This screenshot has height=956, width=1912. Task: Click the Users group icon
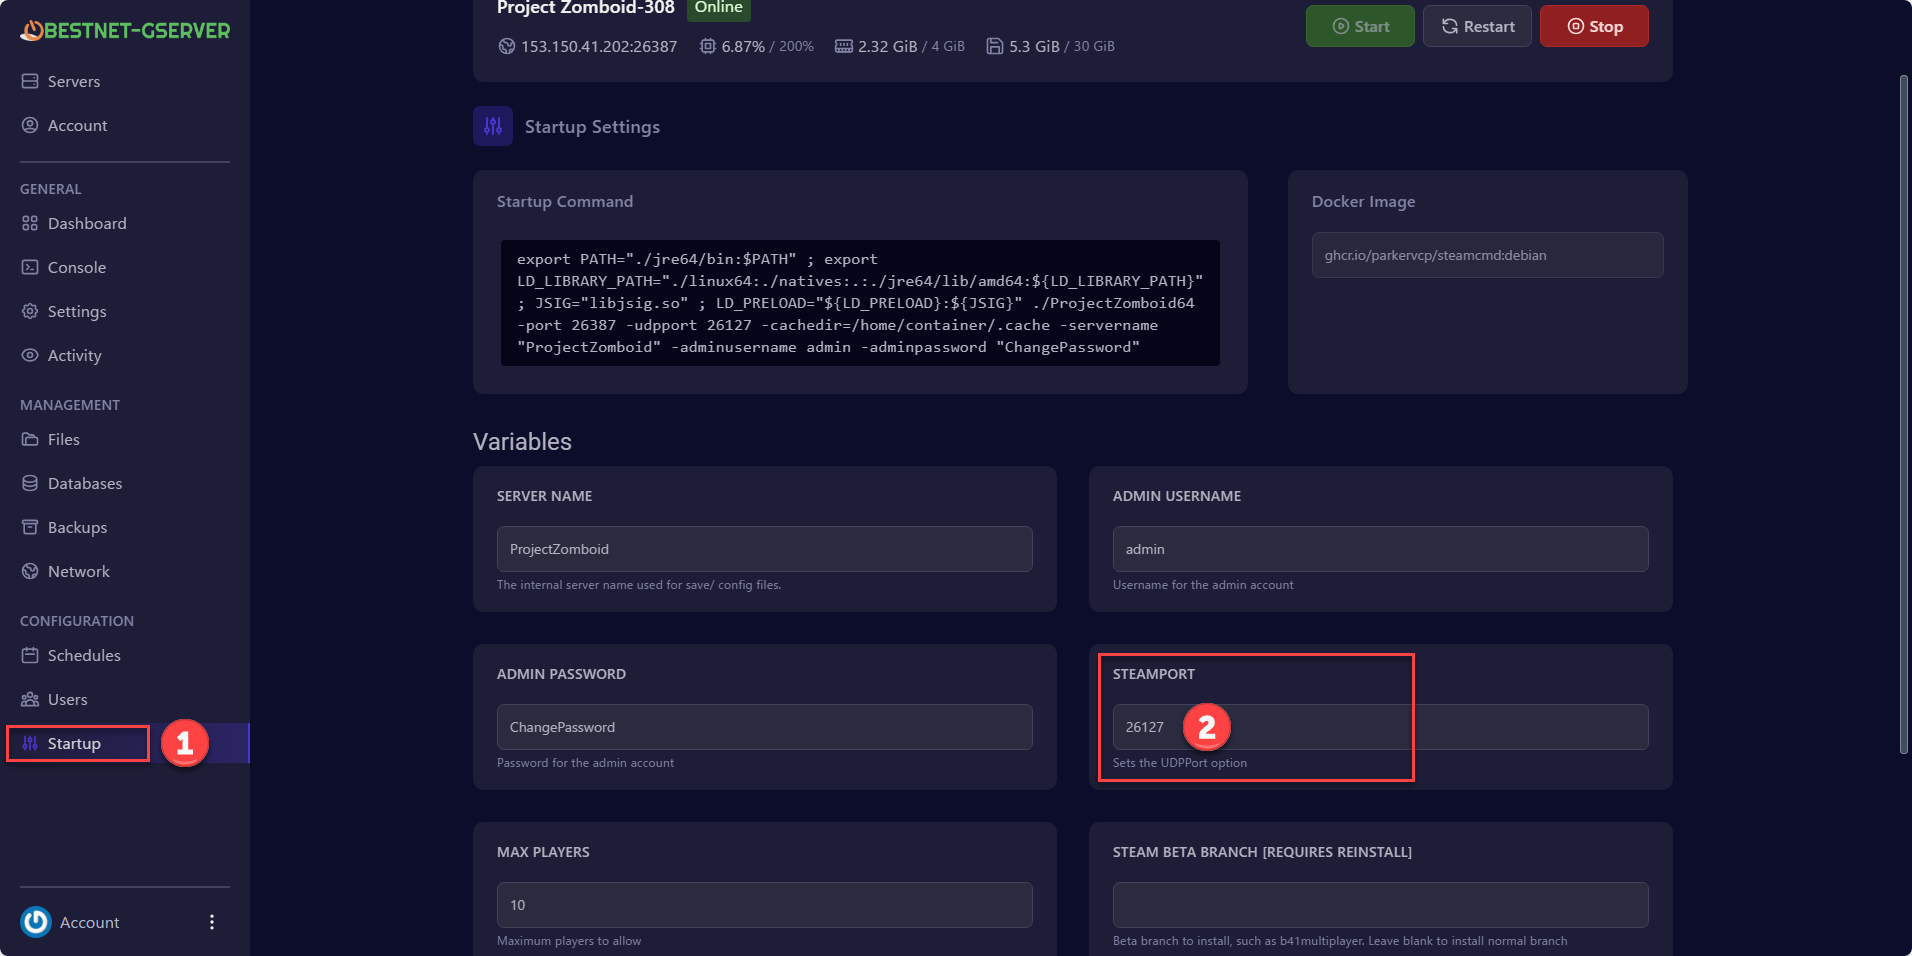[30, 699]
